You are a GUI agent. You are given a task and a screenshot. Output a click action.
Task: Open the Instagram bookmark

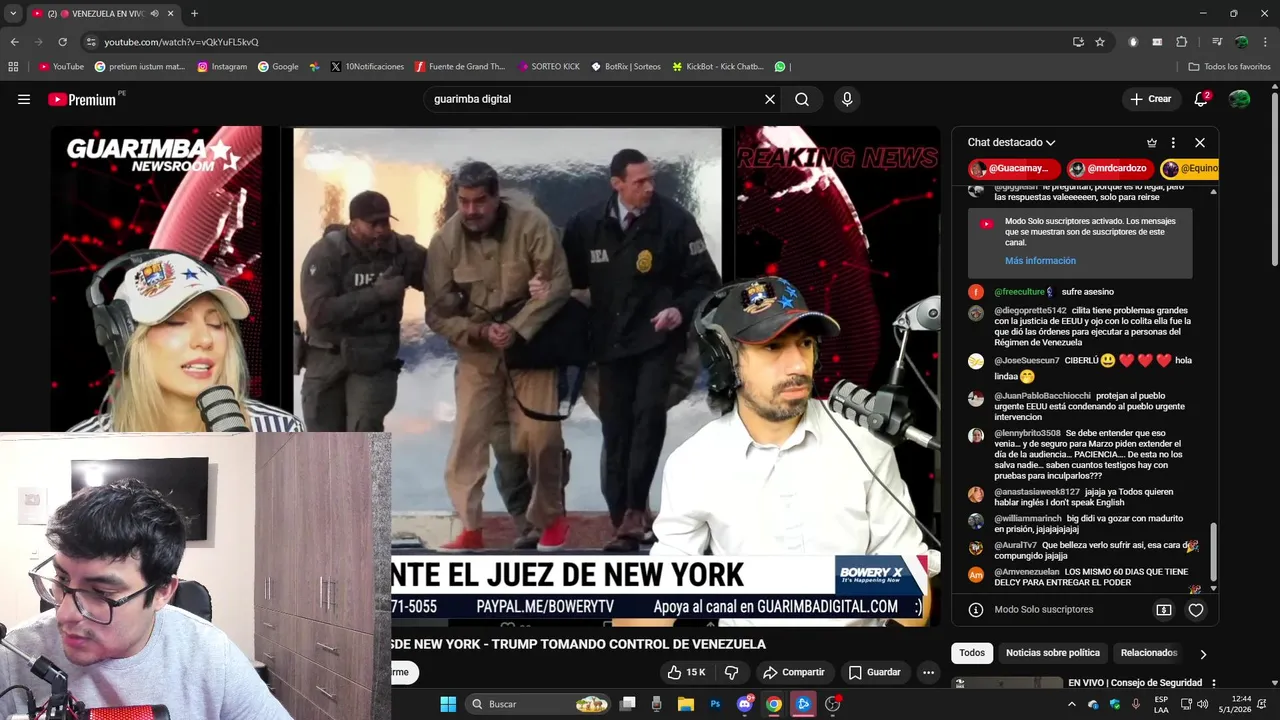click(222, 67)
